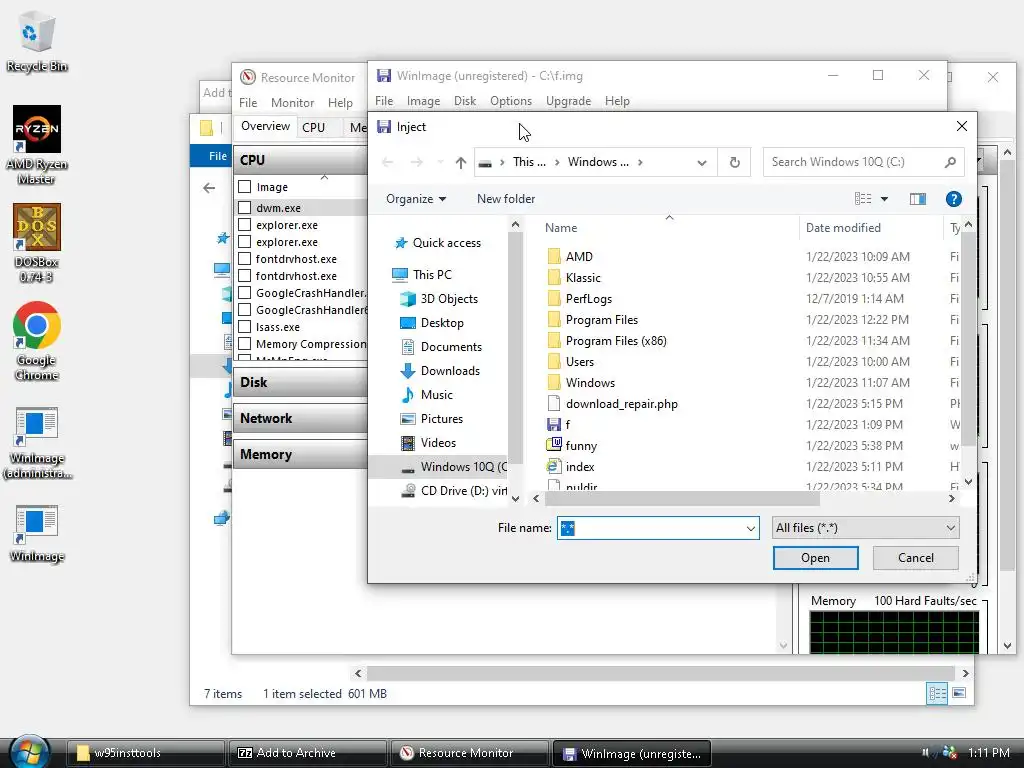Open WinImage File menu
Viewport: 1024px width, 768px height.
pyautogui.click(x=383, y=101)
